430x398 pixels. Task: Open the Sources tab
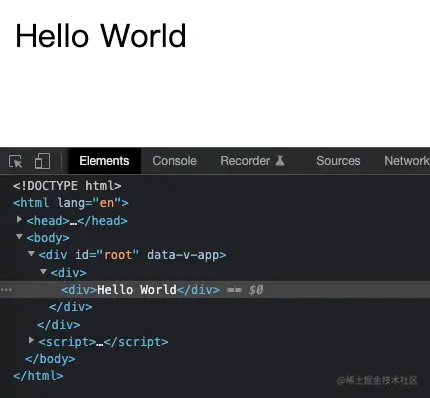tap(338, 161)
